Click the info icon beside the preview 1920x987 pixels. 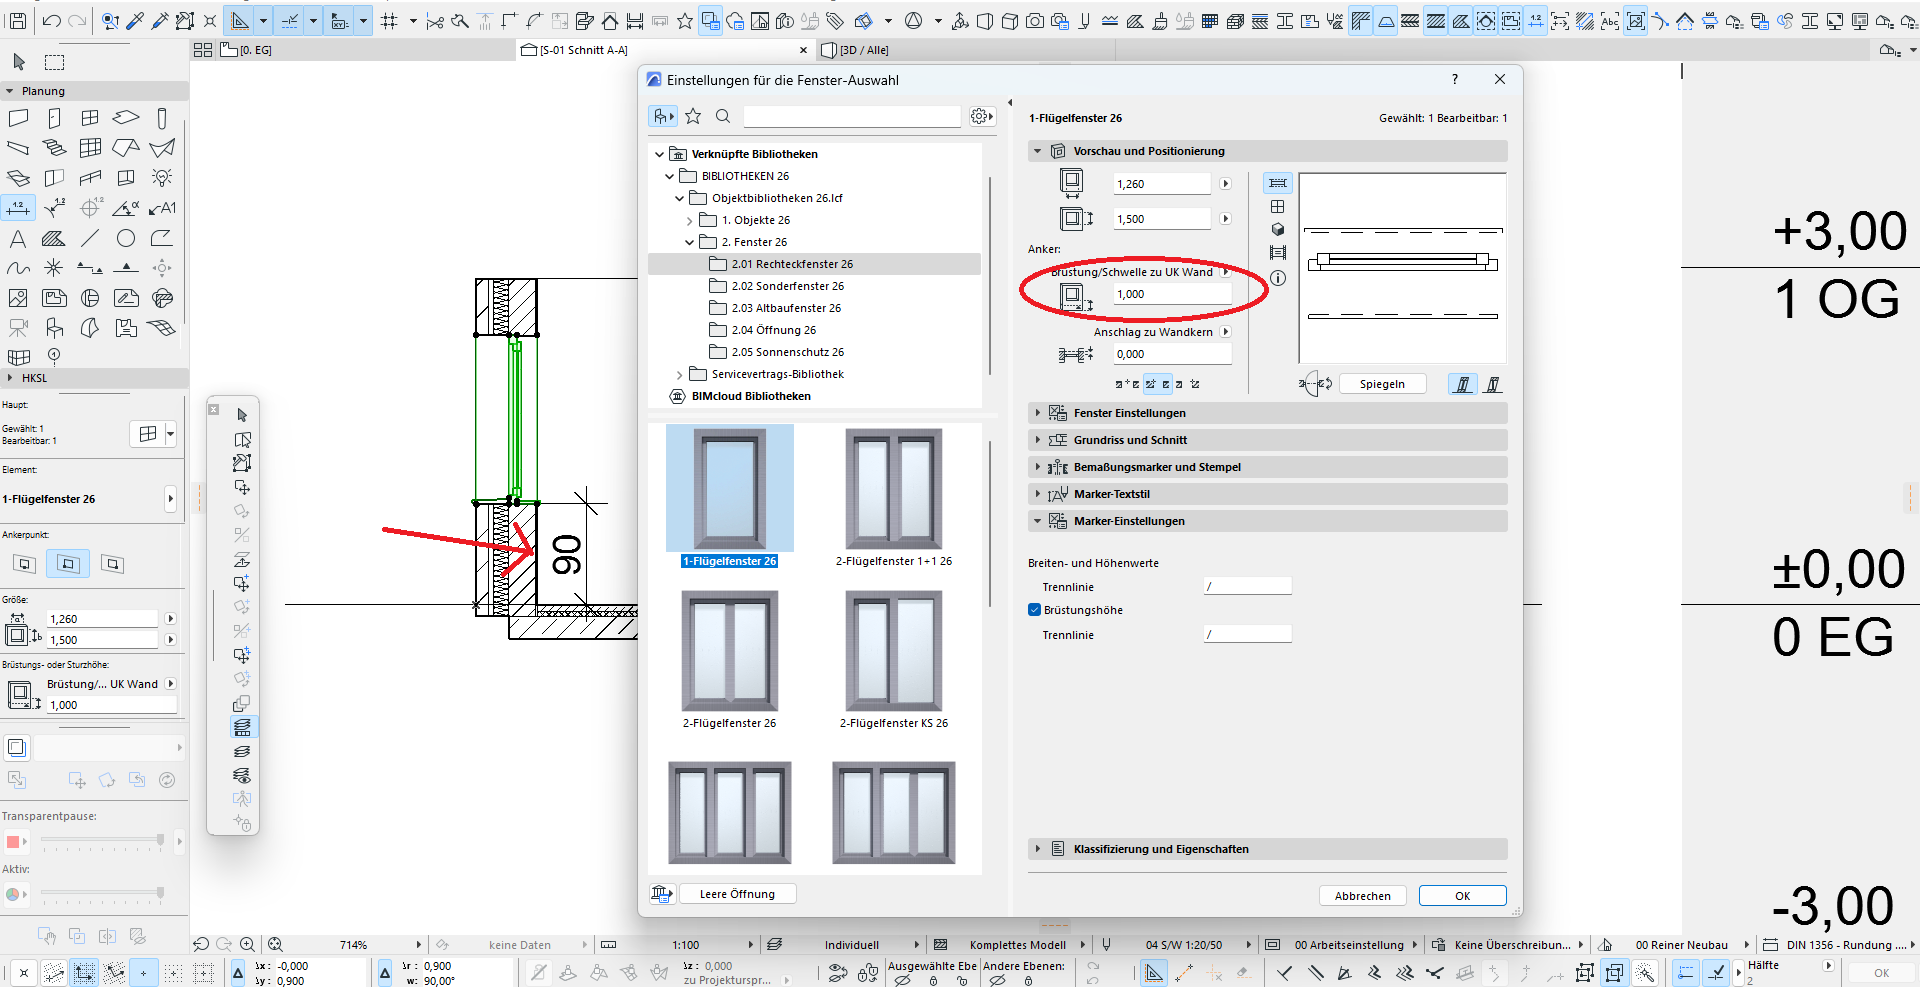tap(1278, 278)
